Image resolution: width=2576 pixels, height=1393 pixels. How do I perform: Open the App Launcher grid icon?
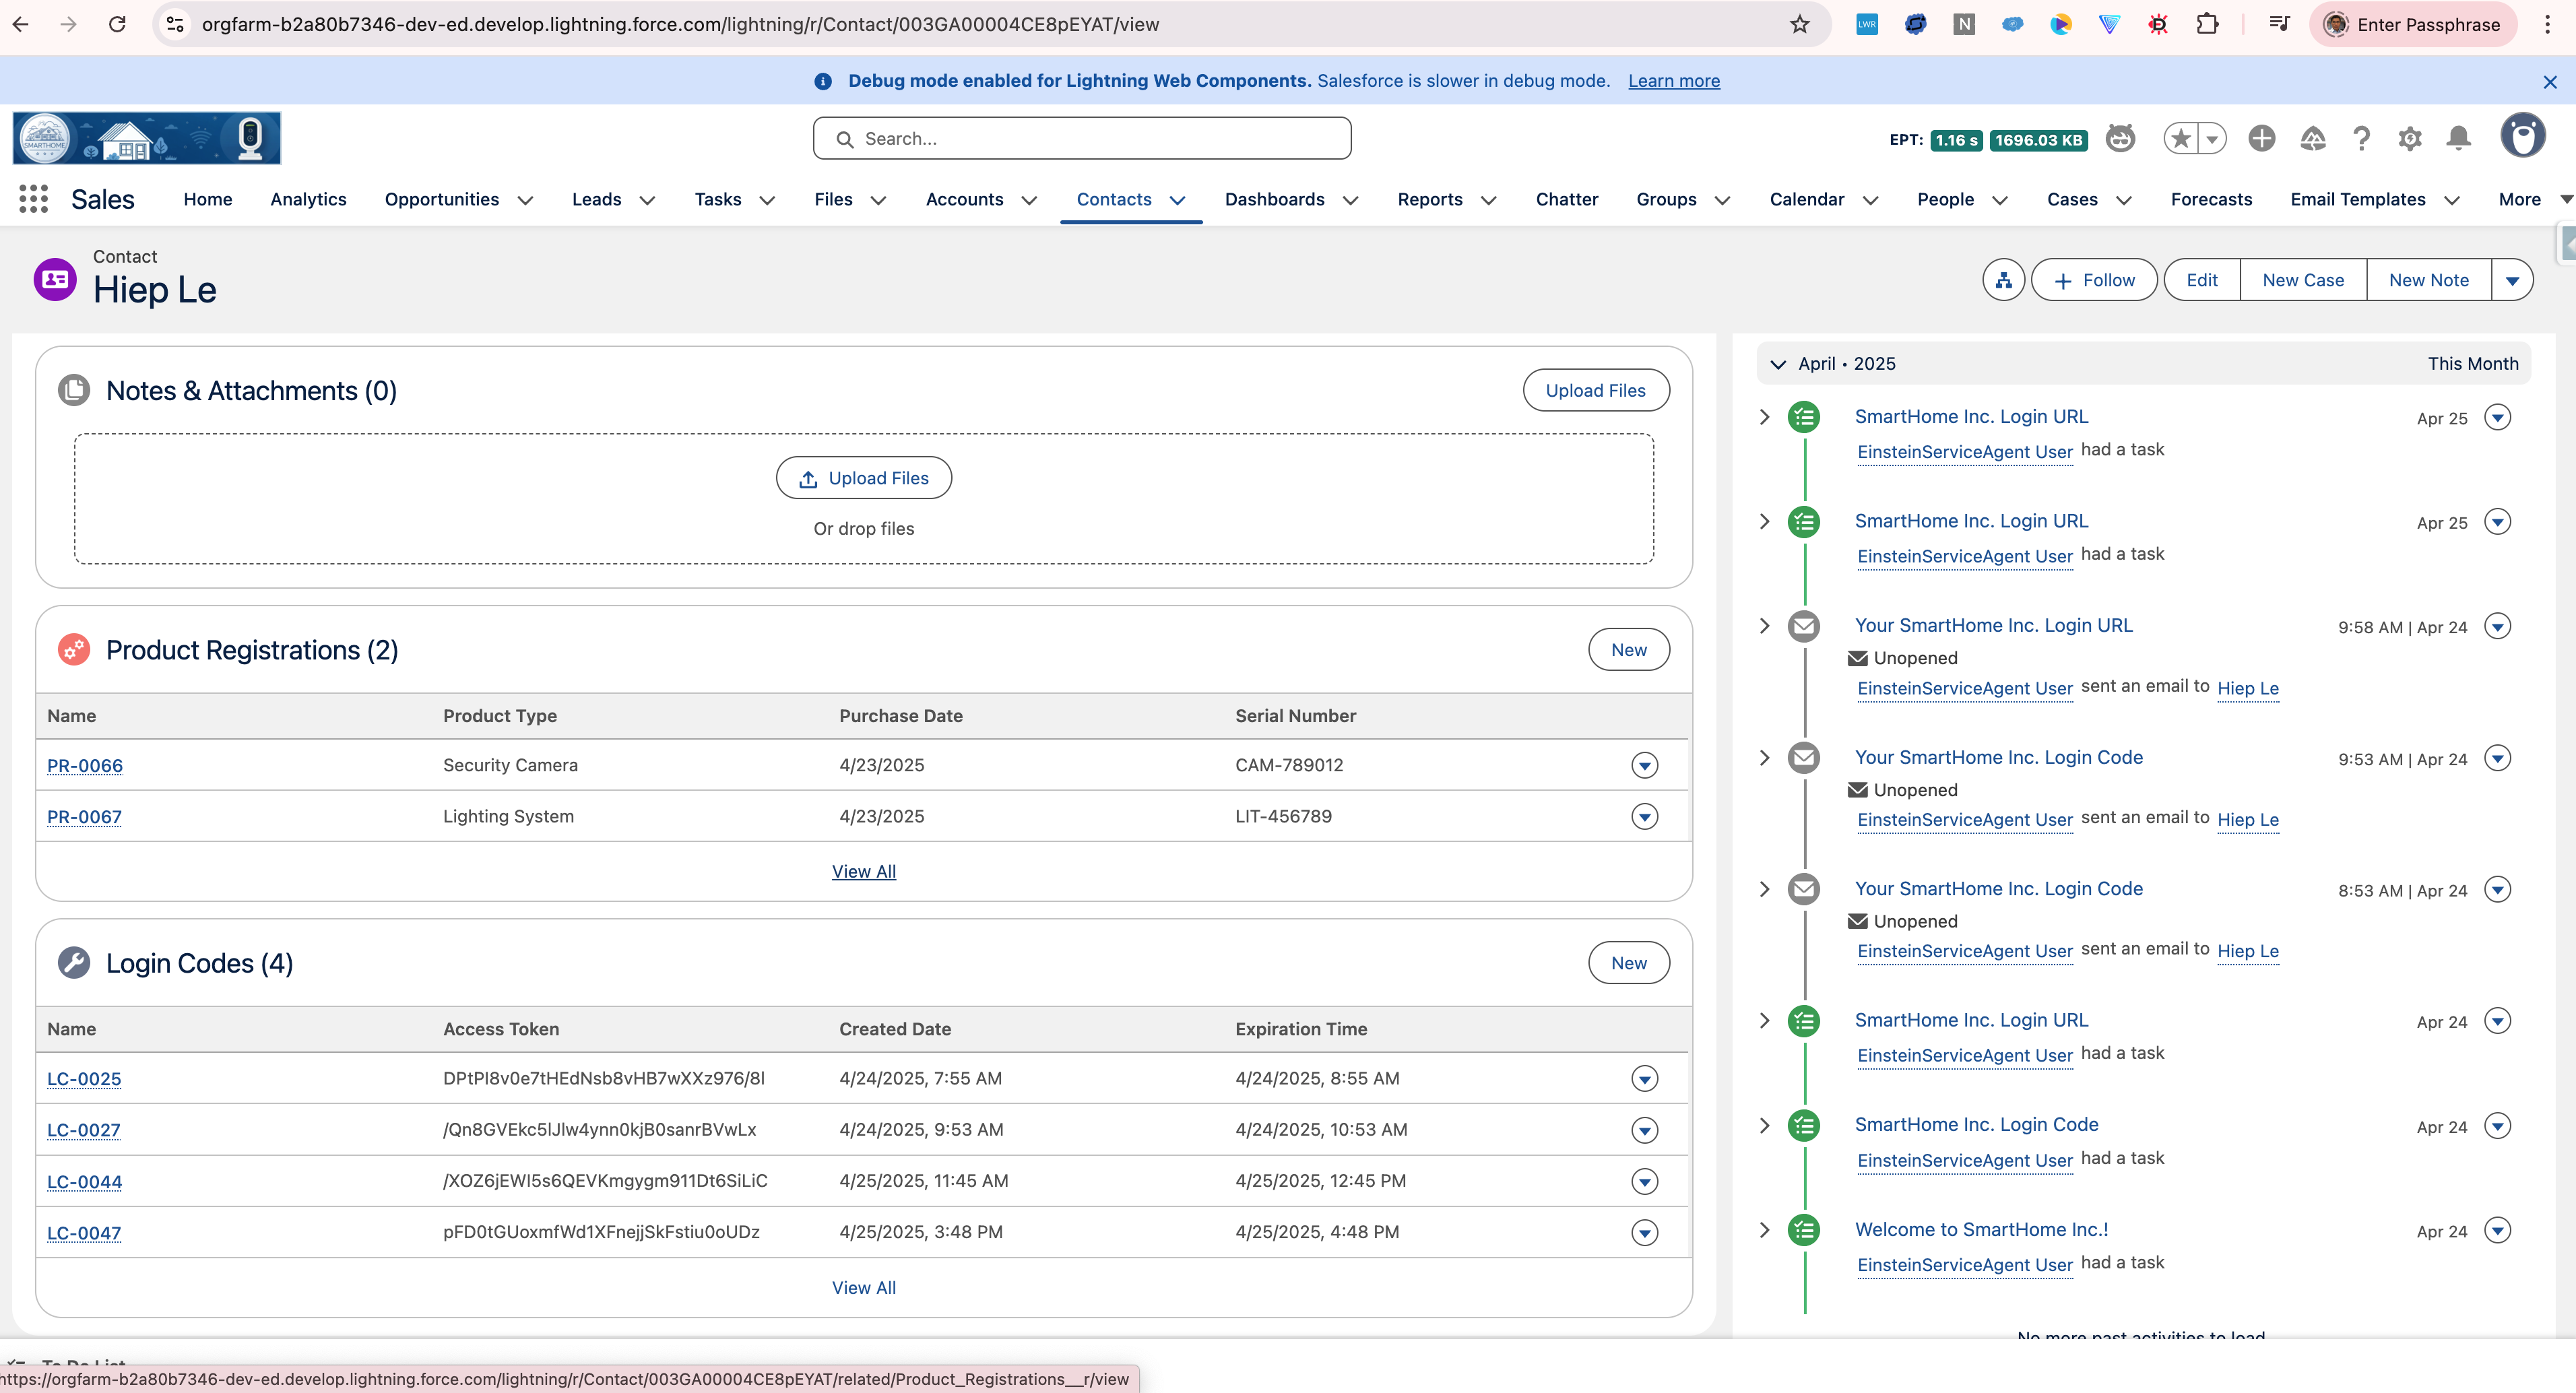tap(33, 199)
